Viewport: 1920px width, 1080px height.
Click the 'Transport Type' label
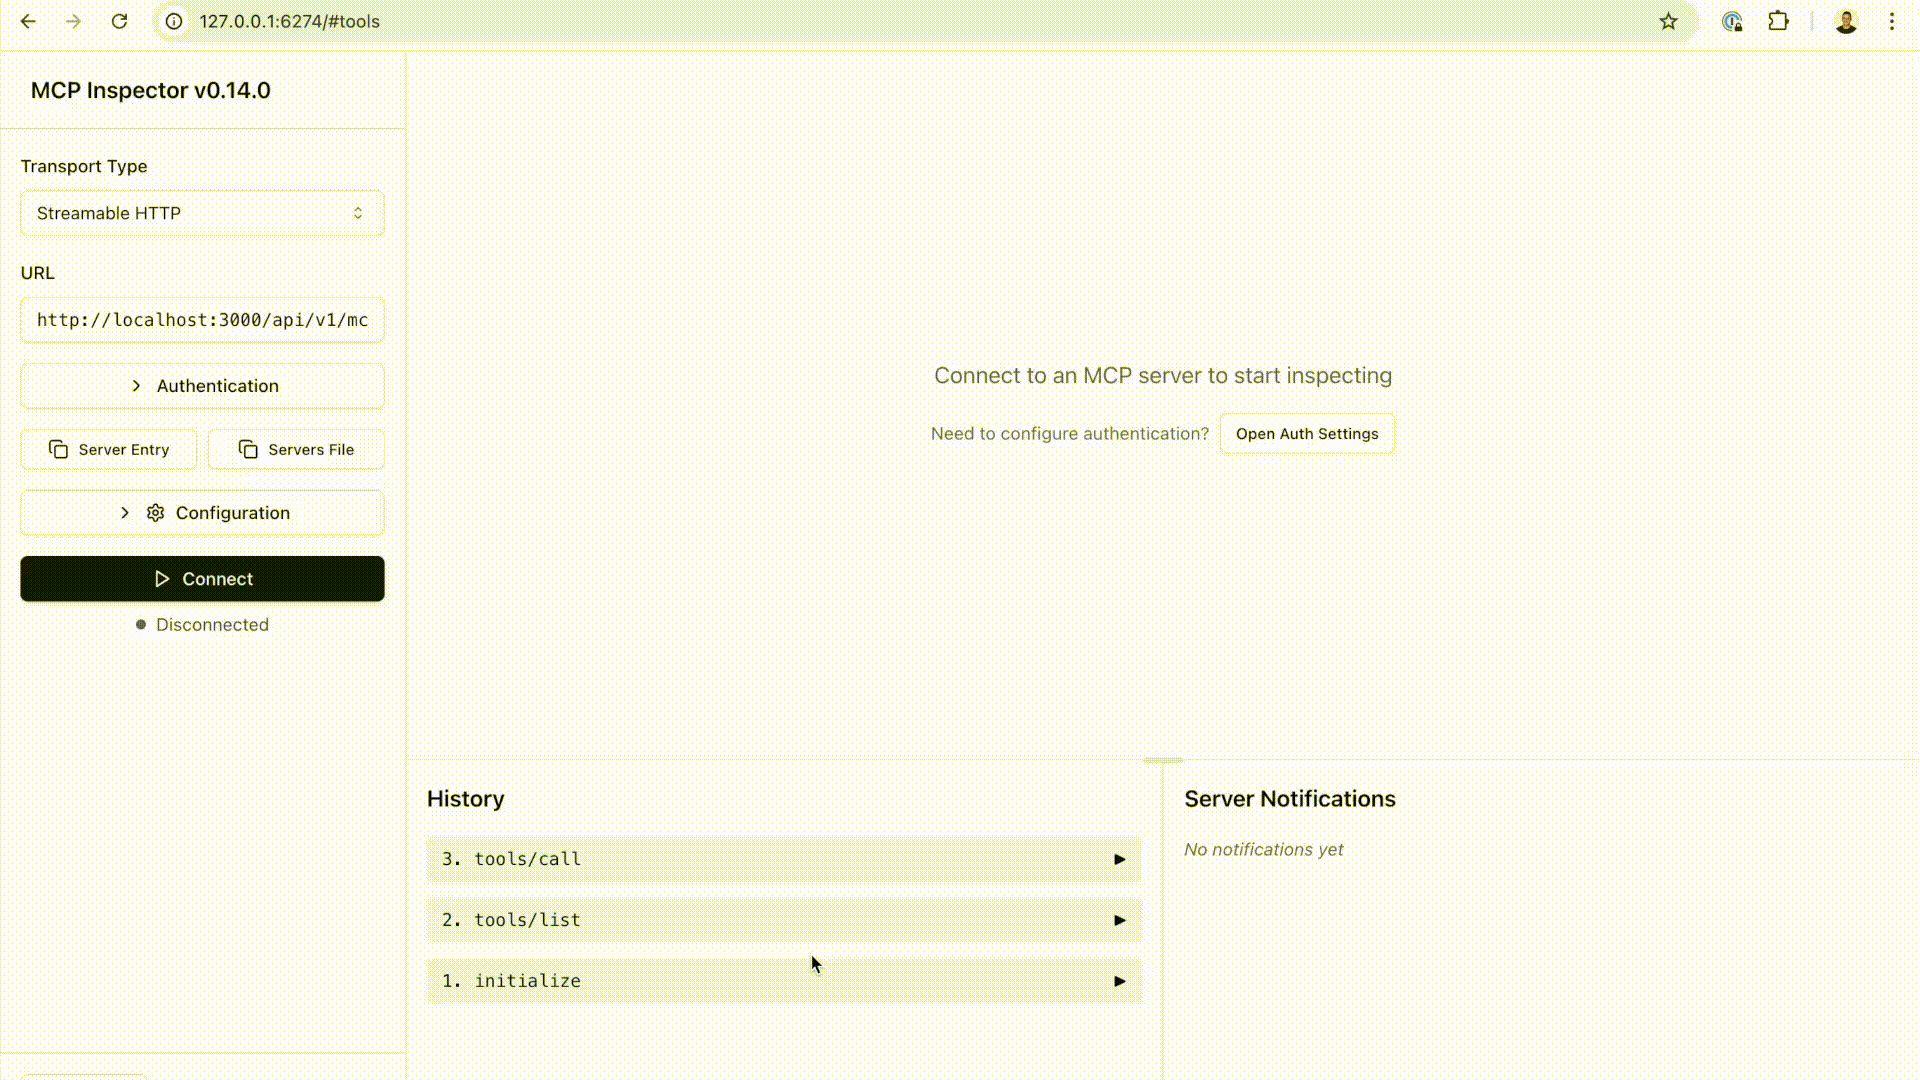tap(84, 166)
